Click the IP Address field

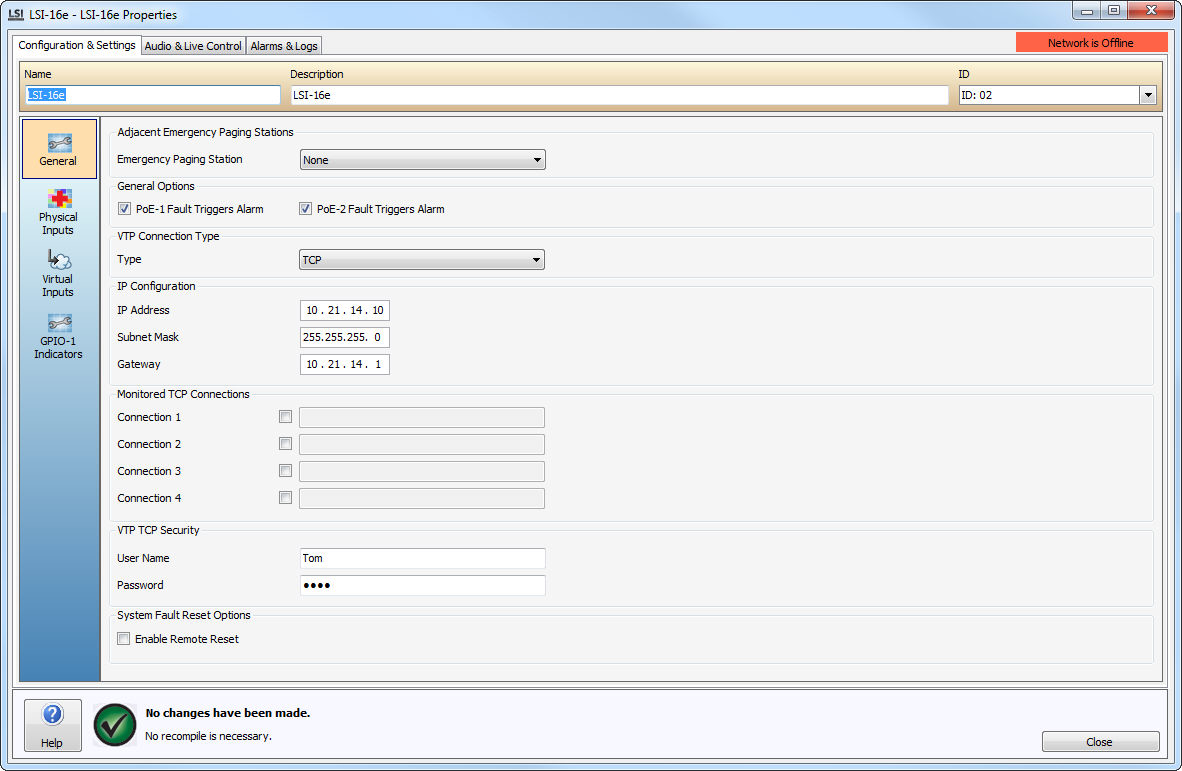344,311
